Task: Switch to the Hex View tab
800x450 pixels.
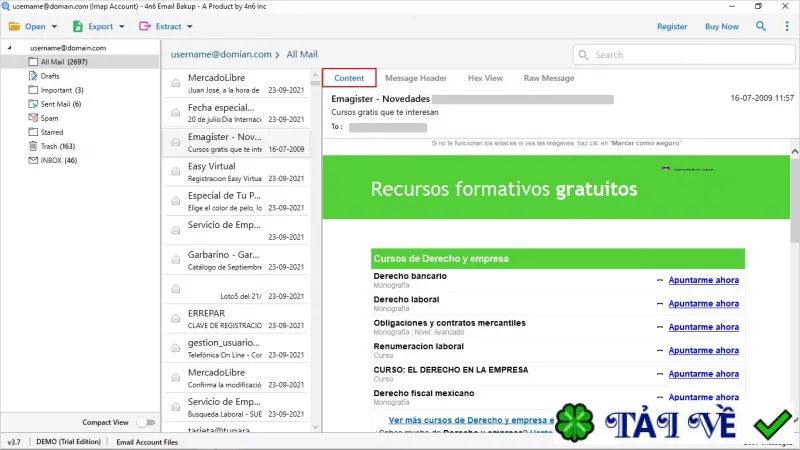Action: 485,78
